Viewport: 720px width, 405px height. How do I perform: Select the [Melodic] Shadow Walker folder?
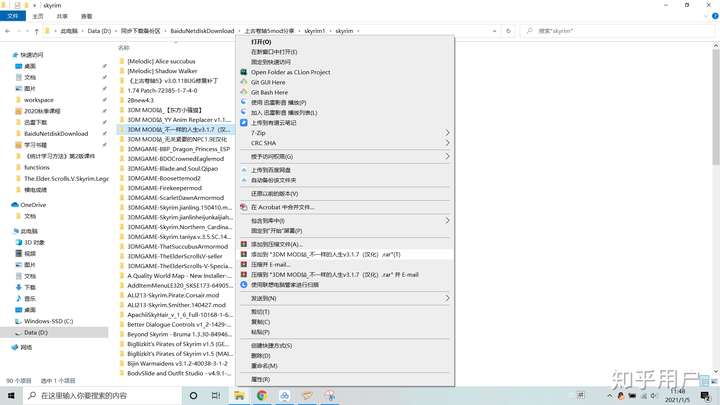[x=162, y=71]
